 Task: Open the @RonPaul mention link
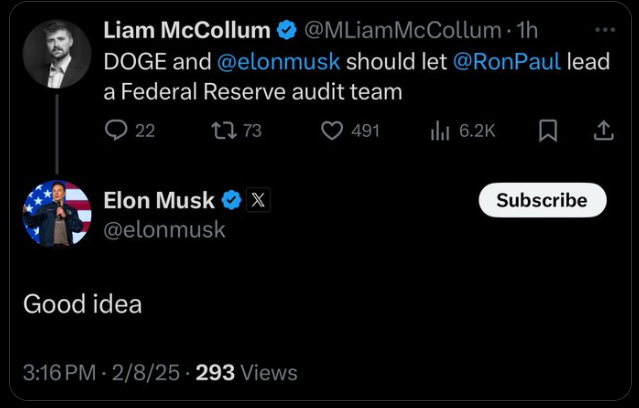pos(505,61)
